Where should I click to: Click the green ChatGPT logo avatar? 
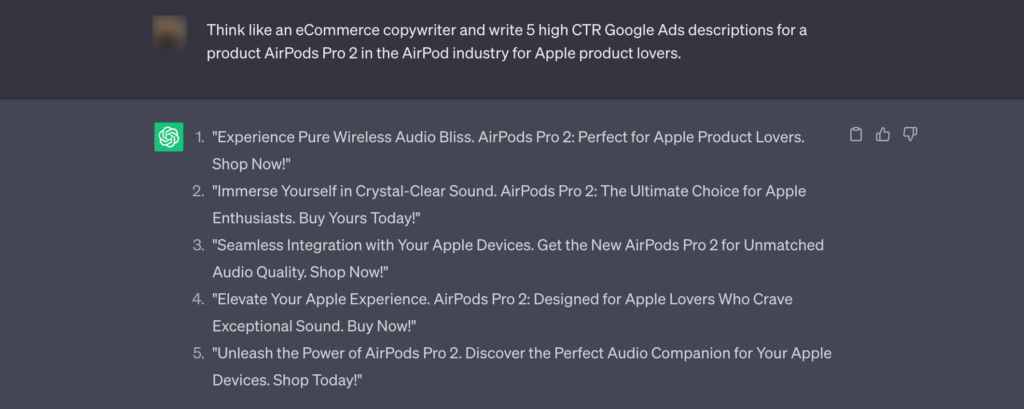(168, 137)
